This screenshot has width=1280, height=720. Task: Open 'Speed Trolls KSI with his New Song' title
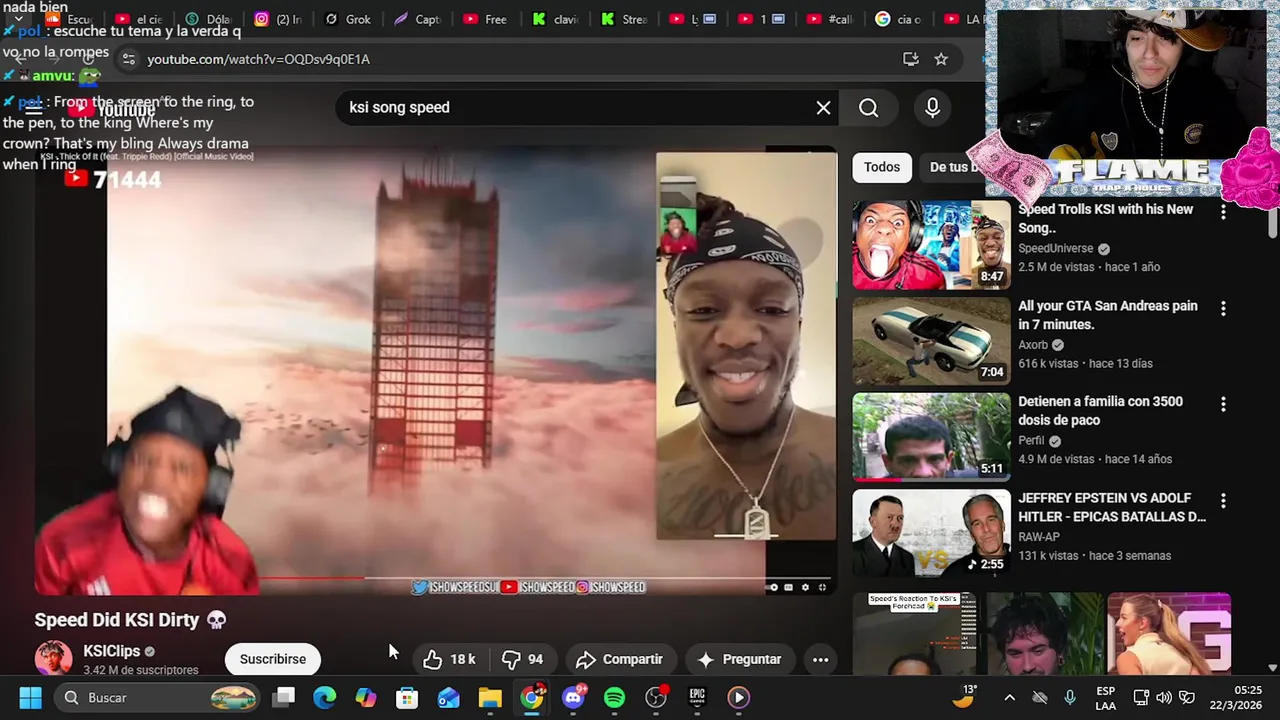1105,219
